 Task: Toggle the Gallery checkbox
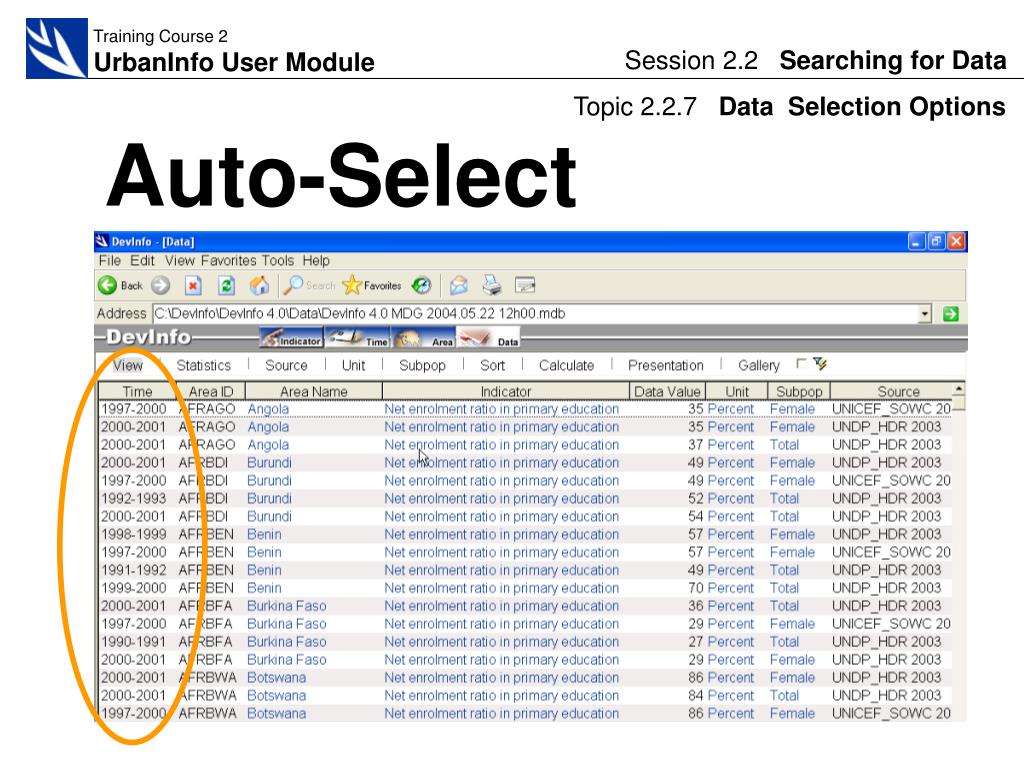click(801, 364)
